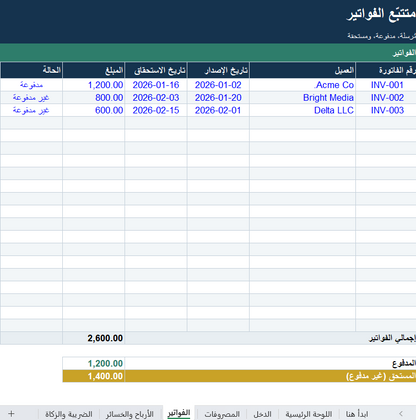This screenshot has width=416, height=420.
Task: Click the Delta LLC client cell
Action: point(303,110)
